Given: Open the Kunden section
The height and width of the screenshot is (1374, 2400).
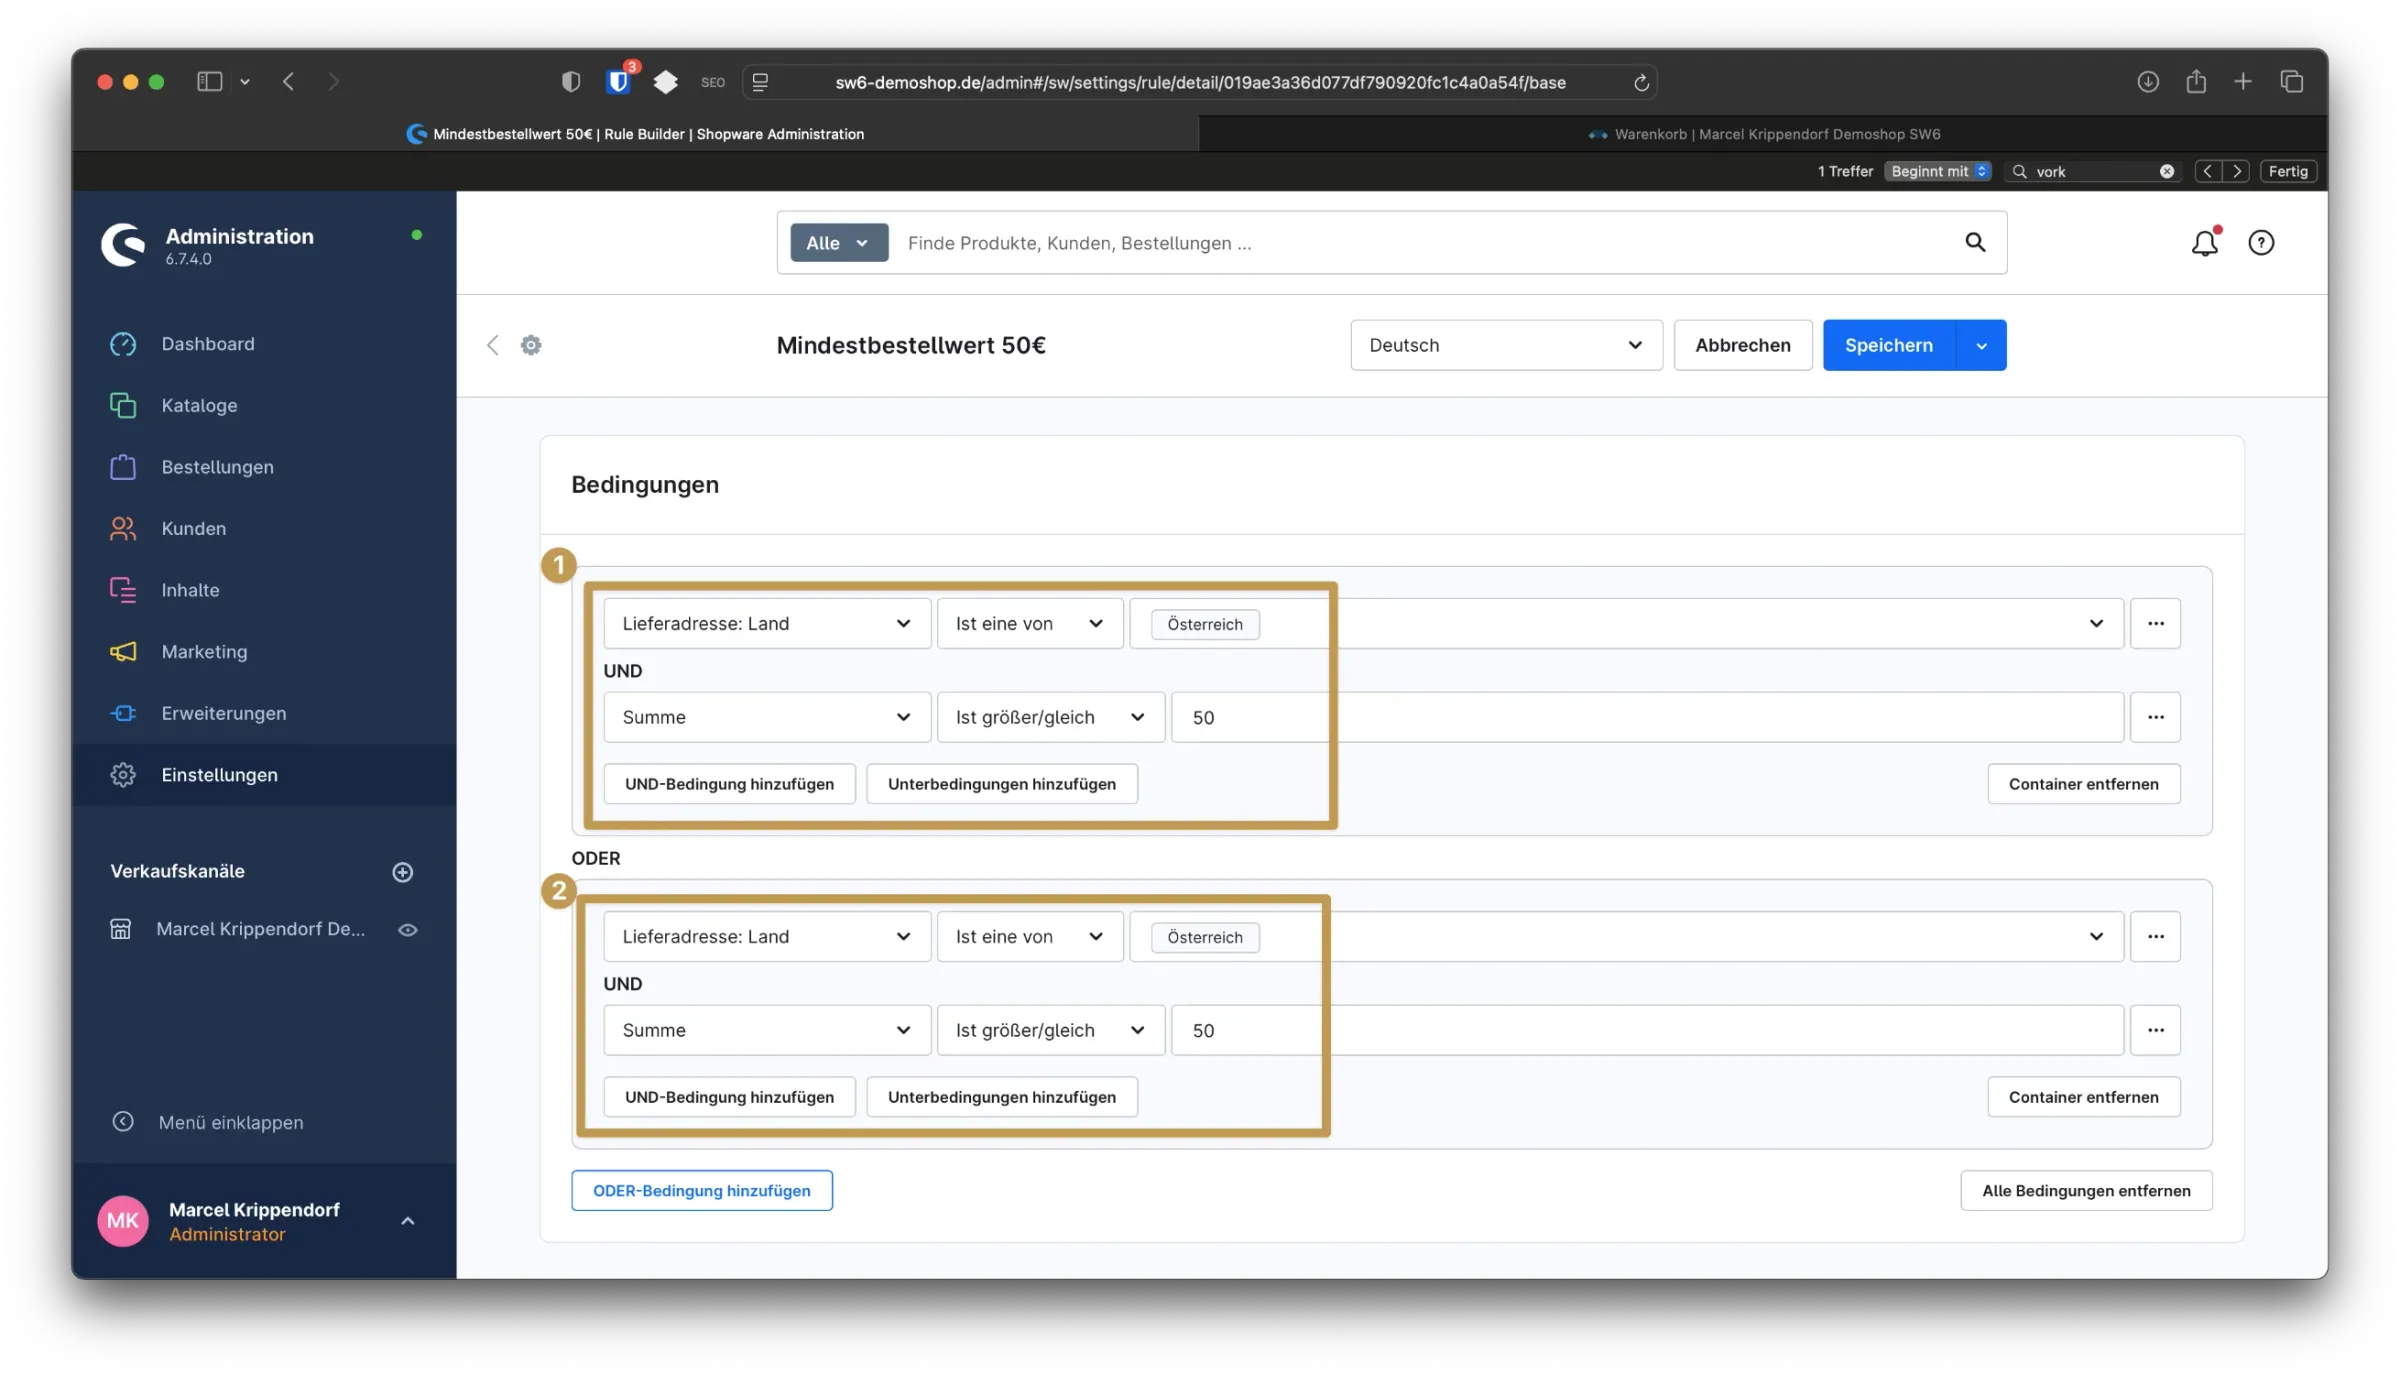Looking at the screenshot, I should 193,528.
